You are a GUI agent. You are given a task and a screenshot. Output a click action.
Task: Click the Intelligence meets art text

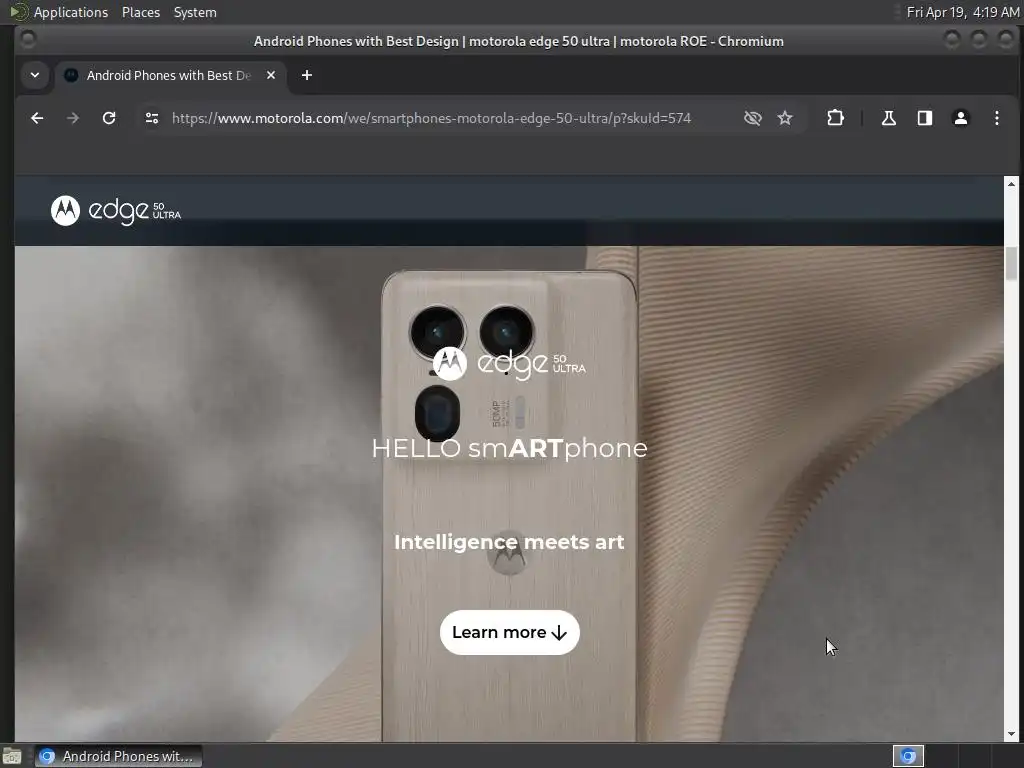tap(509, 542)
